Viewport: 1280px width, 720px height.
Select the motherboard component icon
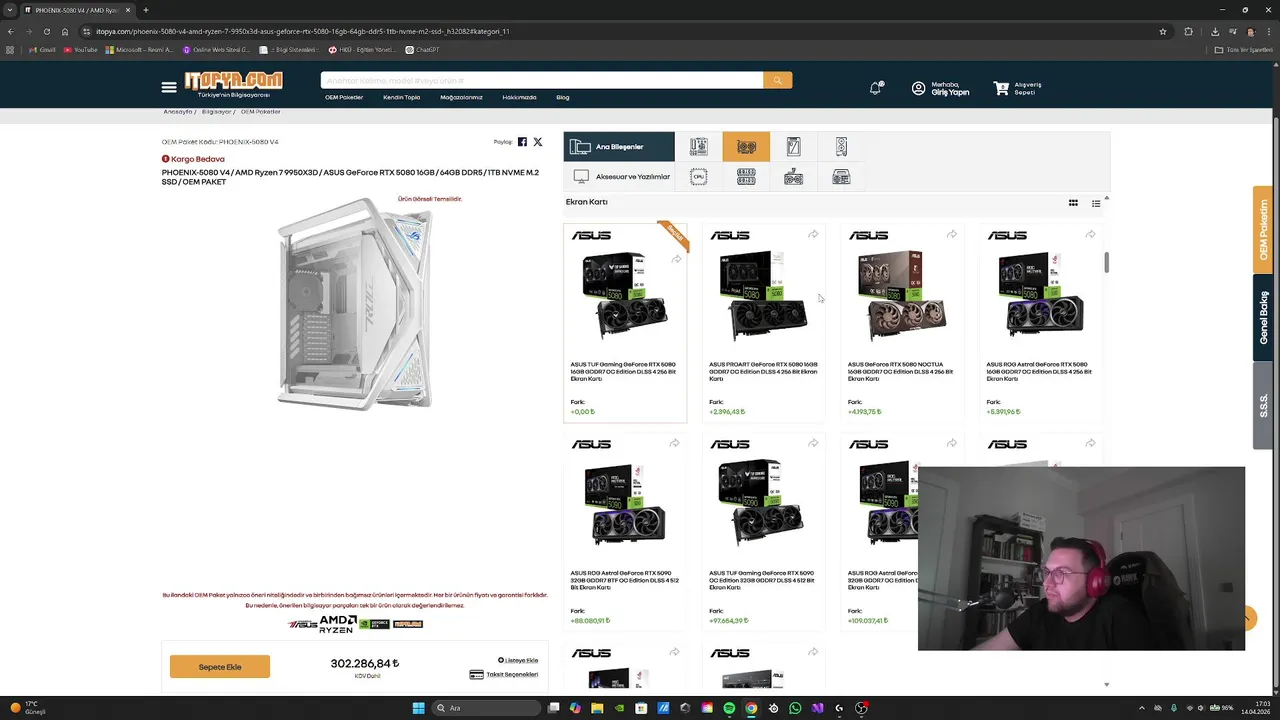click(698, 146)
